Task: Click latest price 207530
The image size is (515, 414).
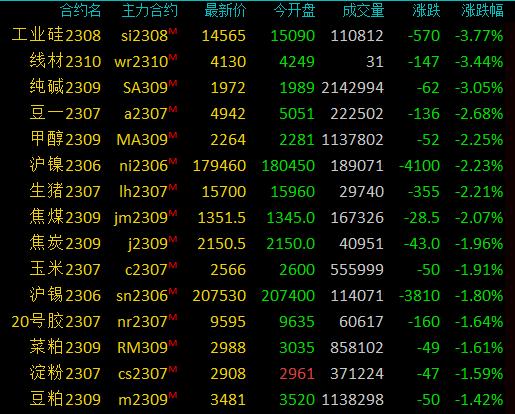Action: (x=219, y=296)
